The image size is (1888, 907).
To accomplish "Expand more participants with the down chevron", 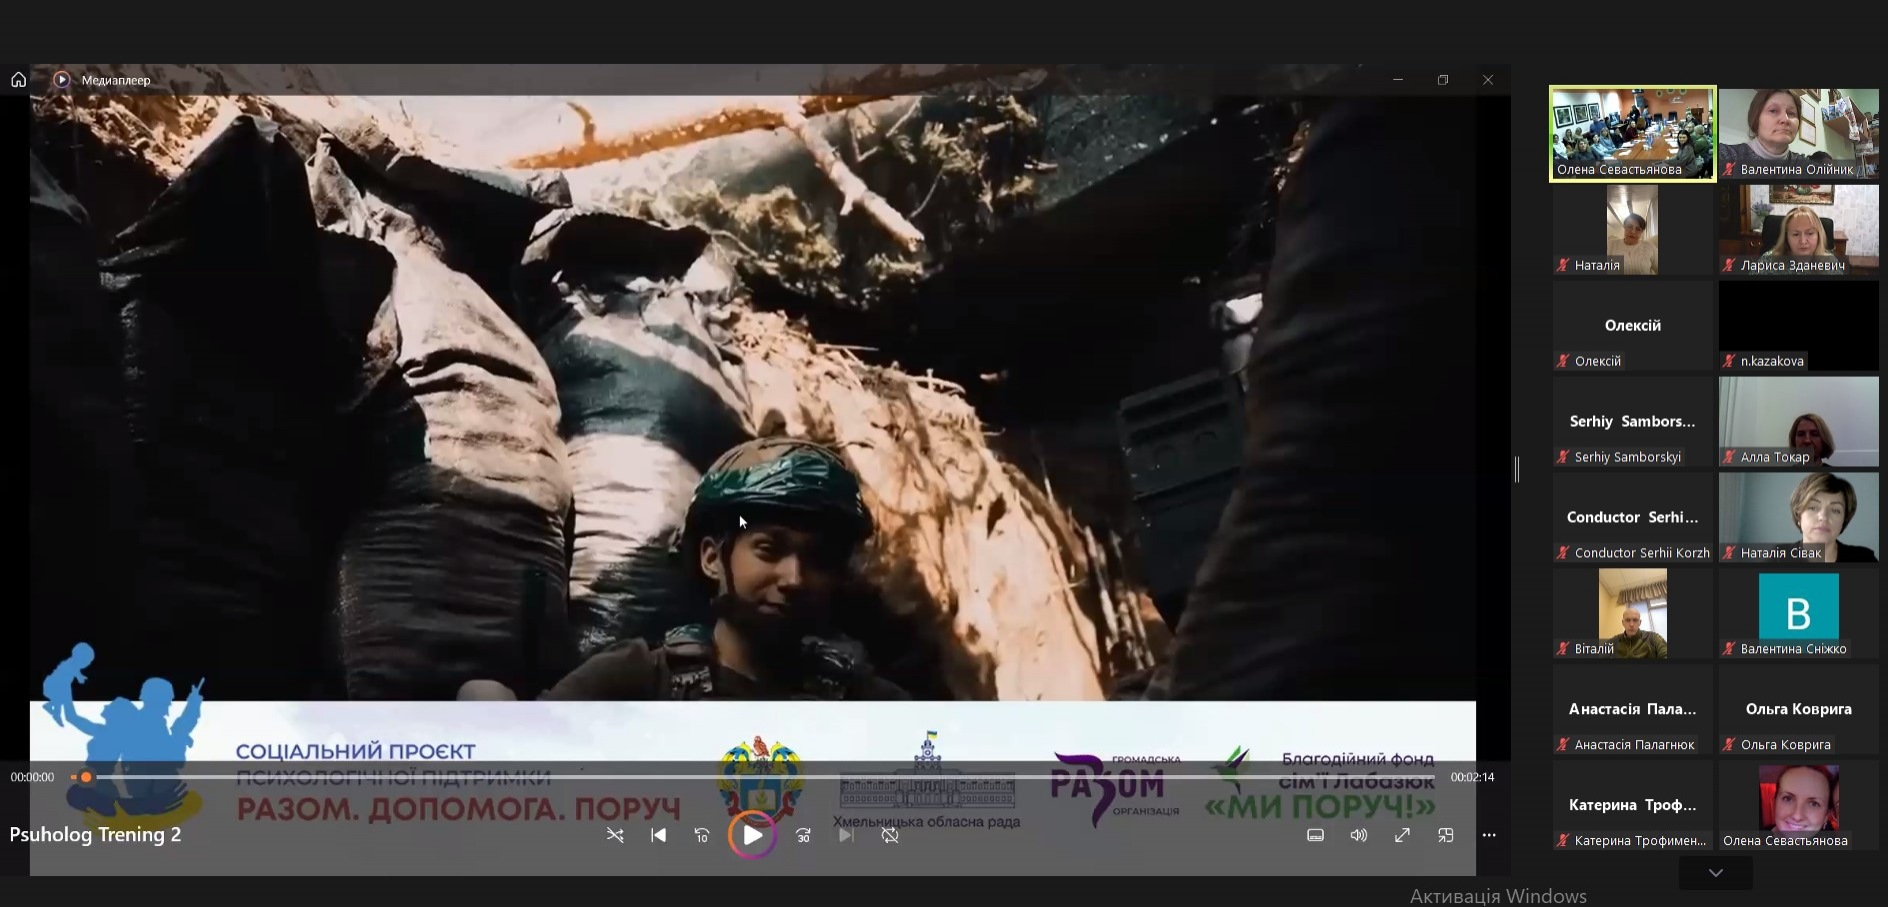I will 1715,873.
